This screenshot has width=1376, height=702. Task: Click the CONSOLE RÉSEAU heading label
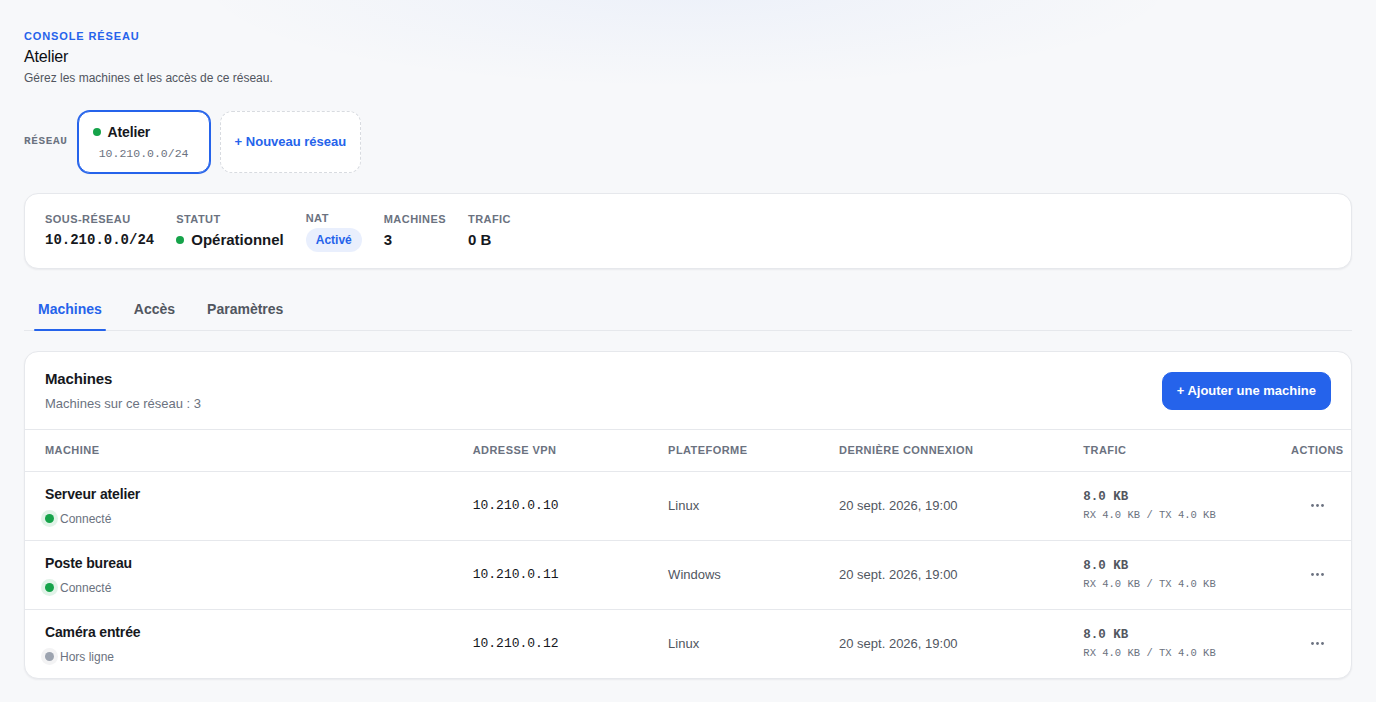(82, 36)
